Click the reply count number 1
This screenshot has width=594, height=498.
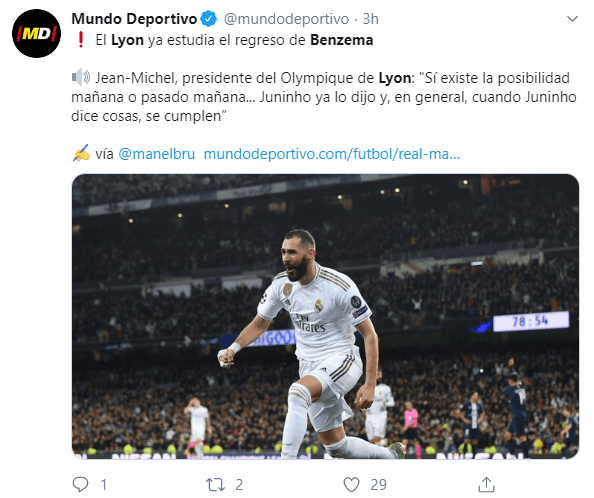[x=104, y=485]
